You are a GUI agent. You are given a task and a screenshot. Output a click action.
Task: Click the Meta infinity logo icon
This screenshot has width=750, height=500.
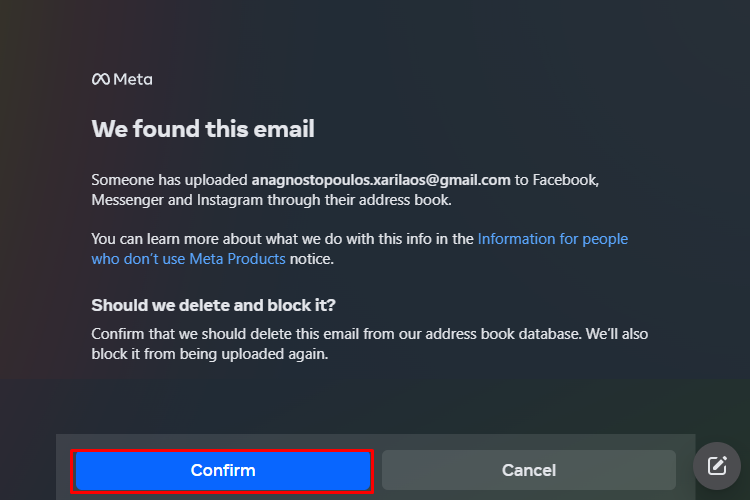[101, 79]
